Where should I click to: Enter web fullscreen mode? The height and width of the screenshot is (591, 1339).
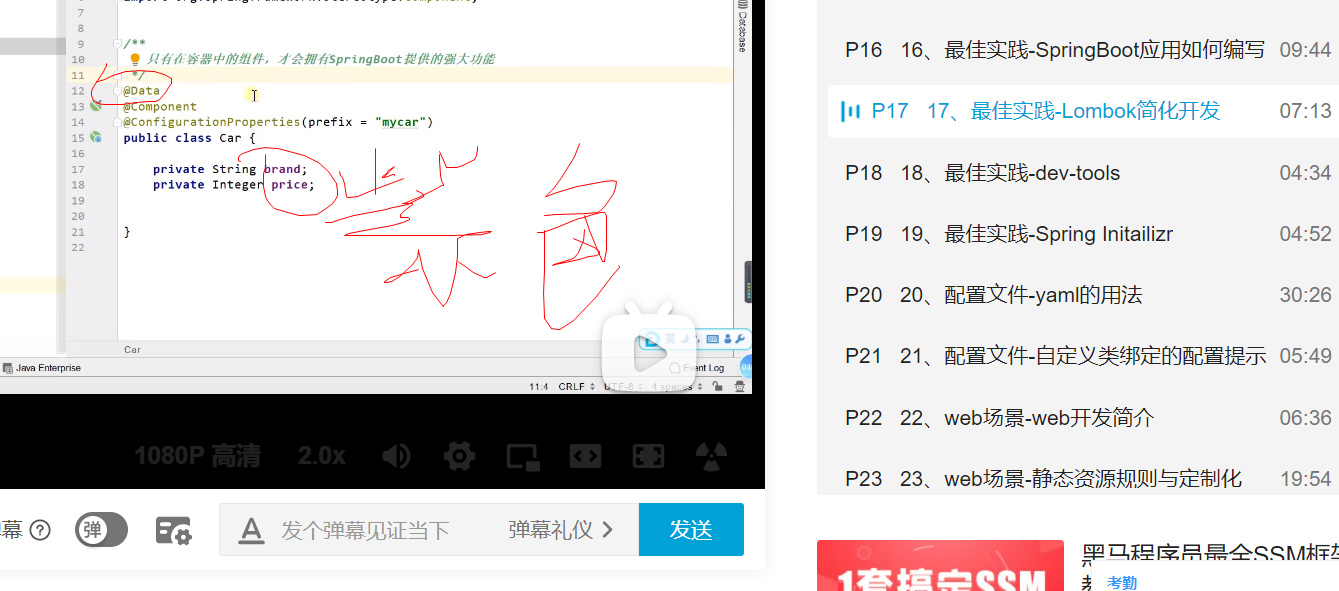click(648, 457)
